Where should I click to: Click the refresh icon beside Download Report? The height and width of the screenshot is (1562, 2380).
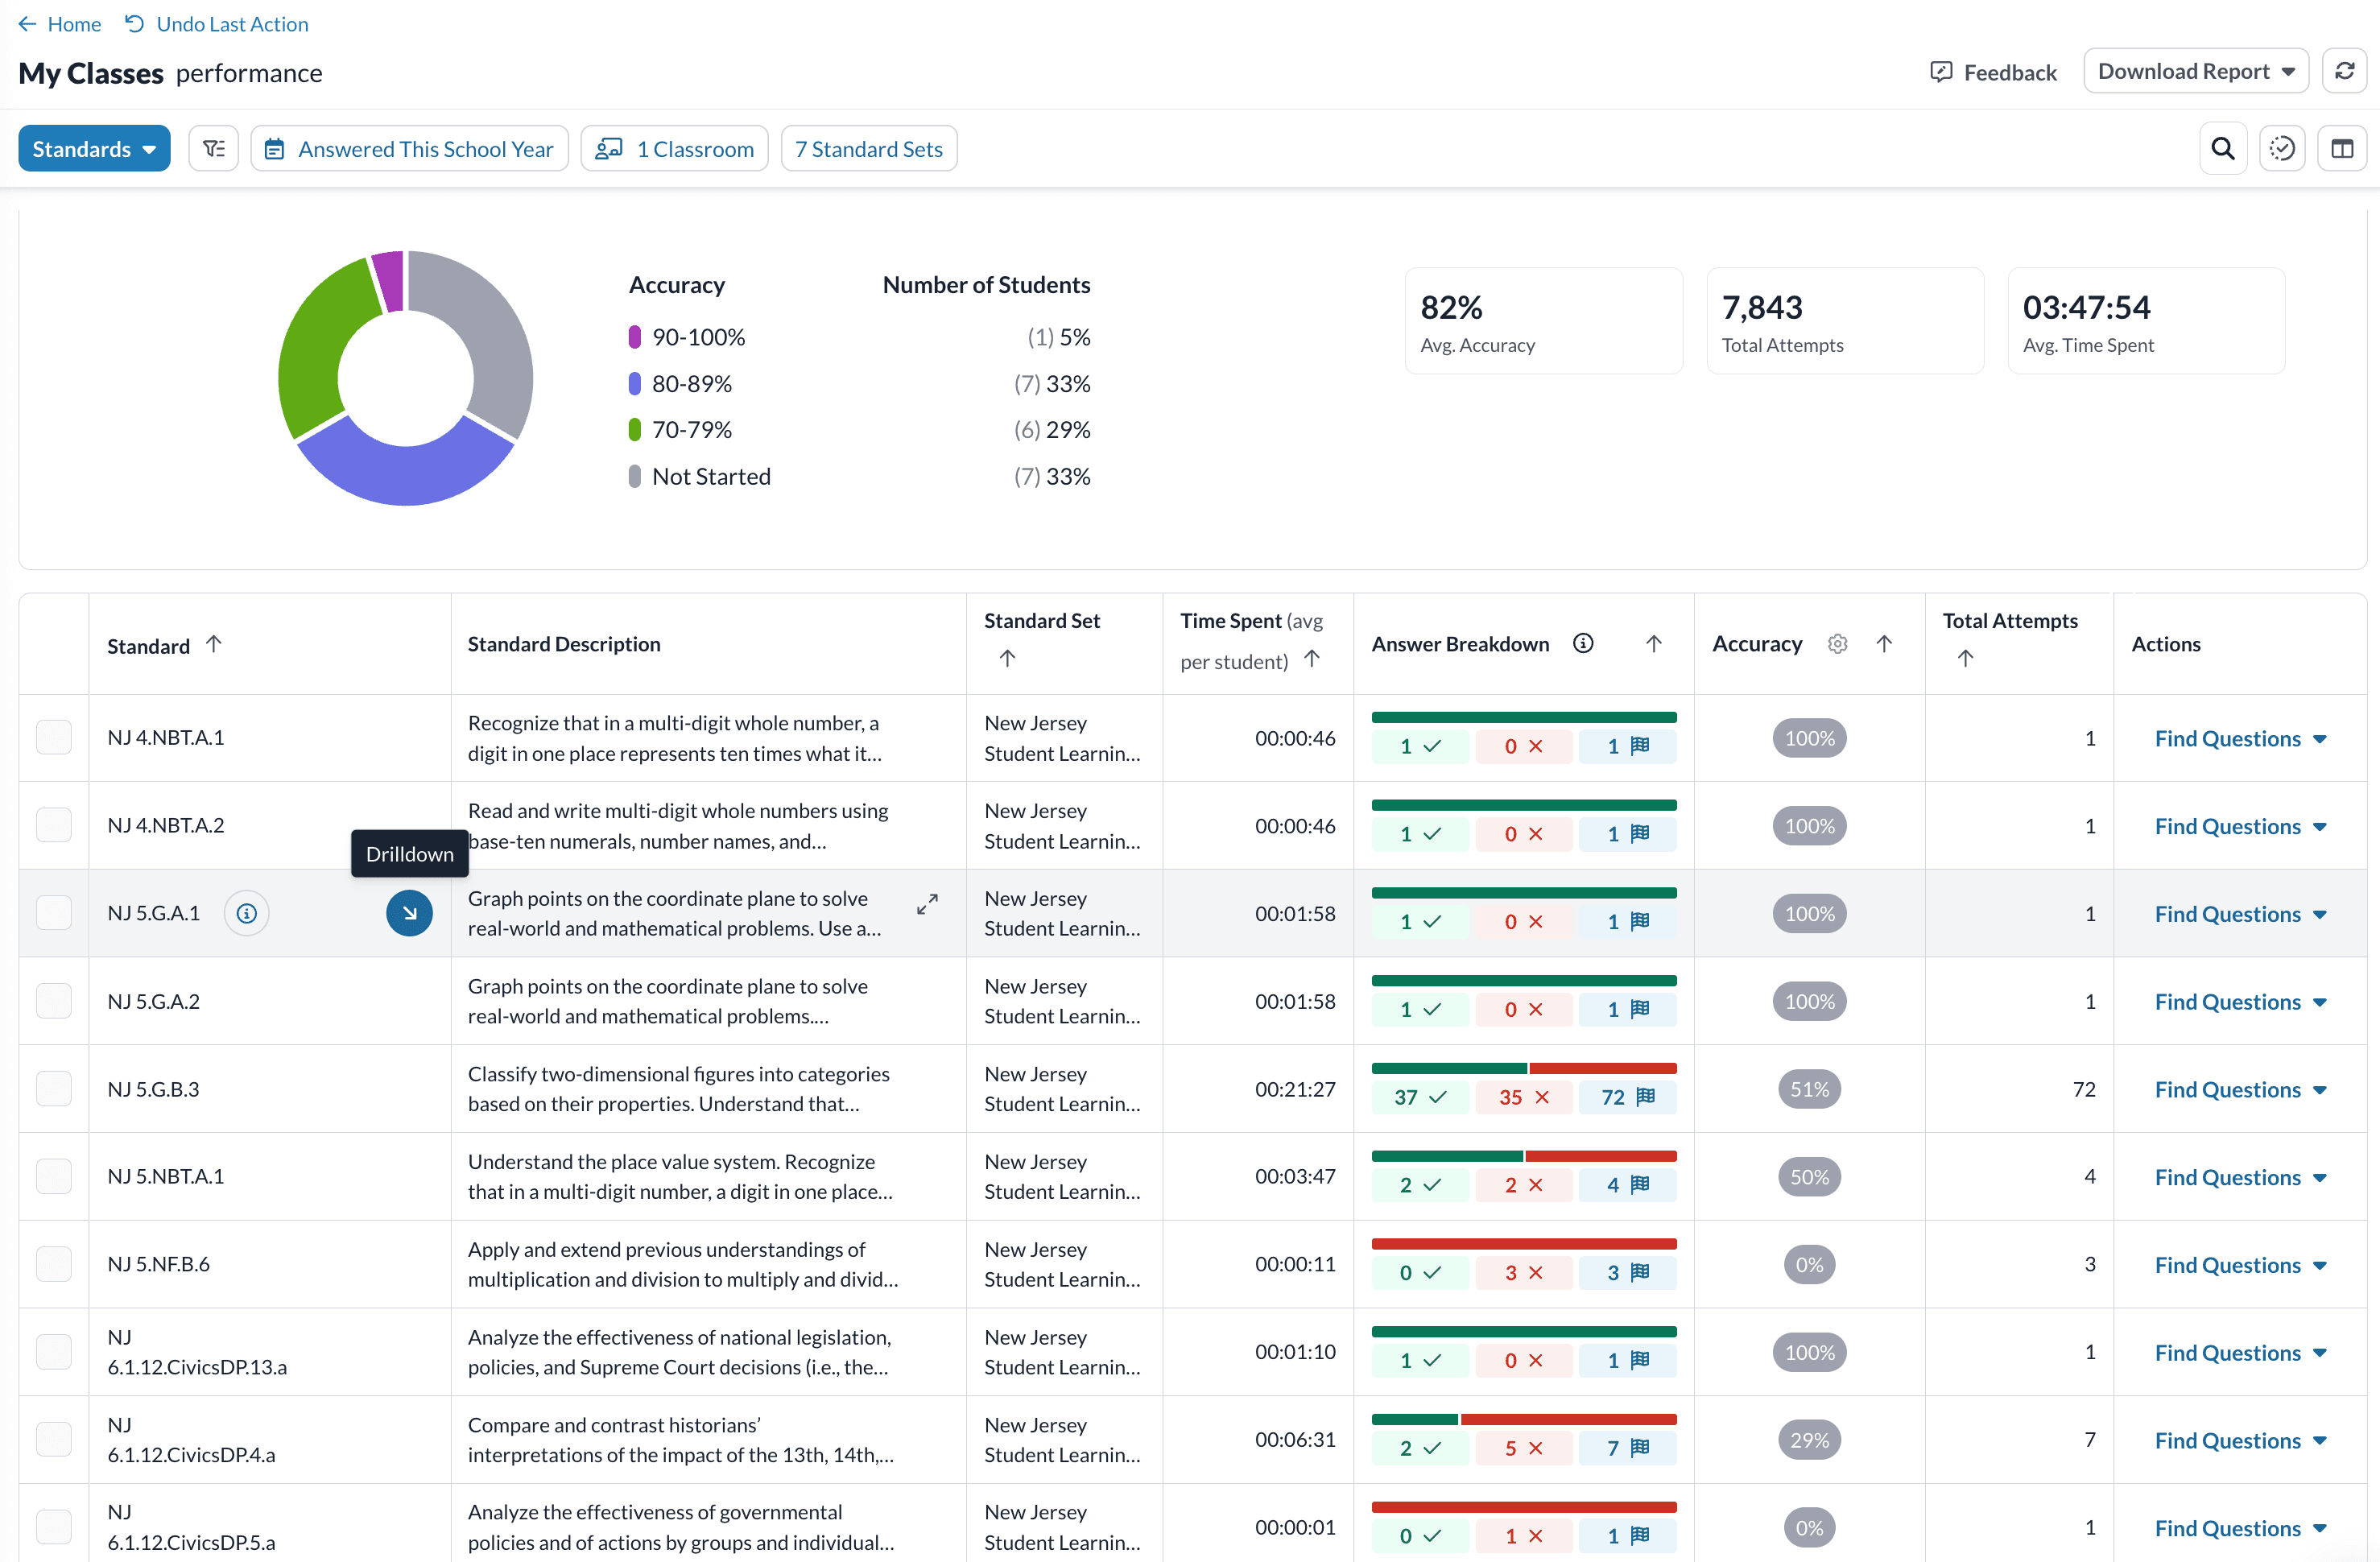2344,71
